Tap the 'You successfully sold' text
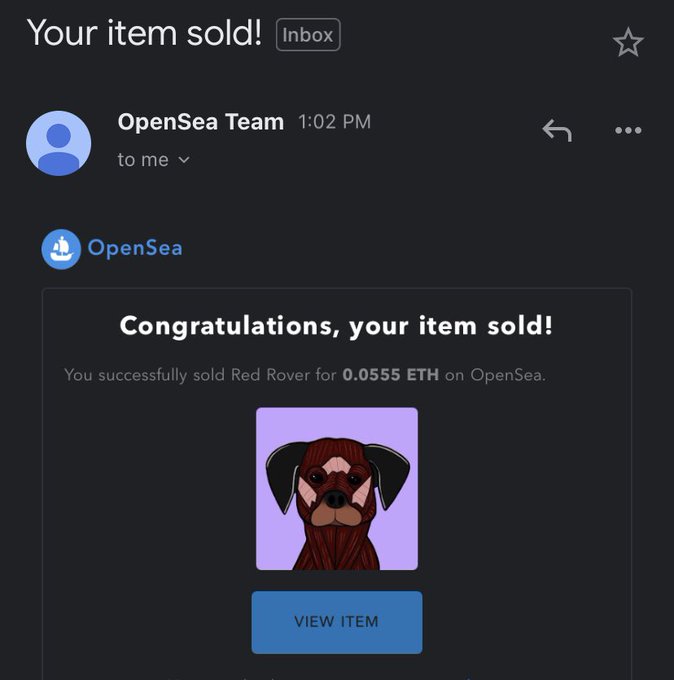This screenshot has height=680, width=674. pyautogui.click(x=144, y=375)
